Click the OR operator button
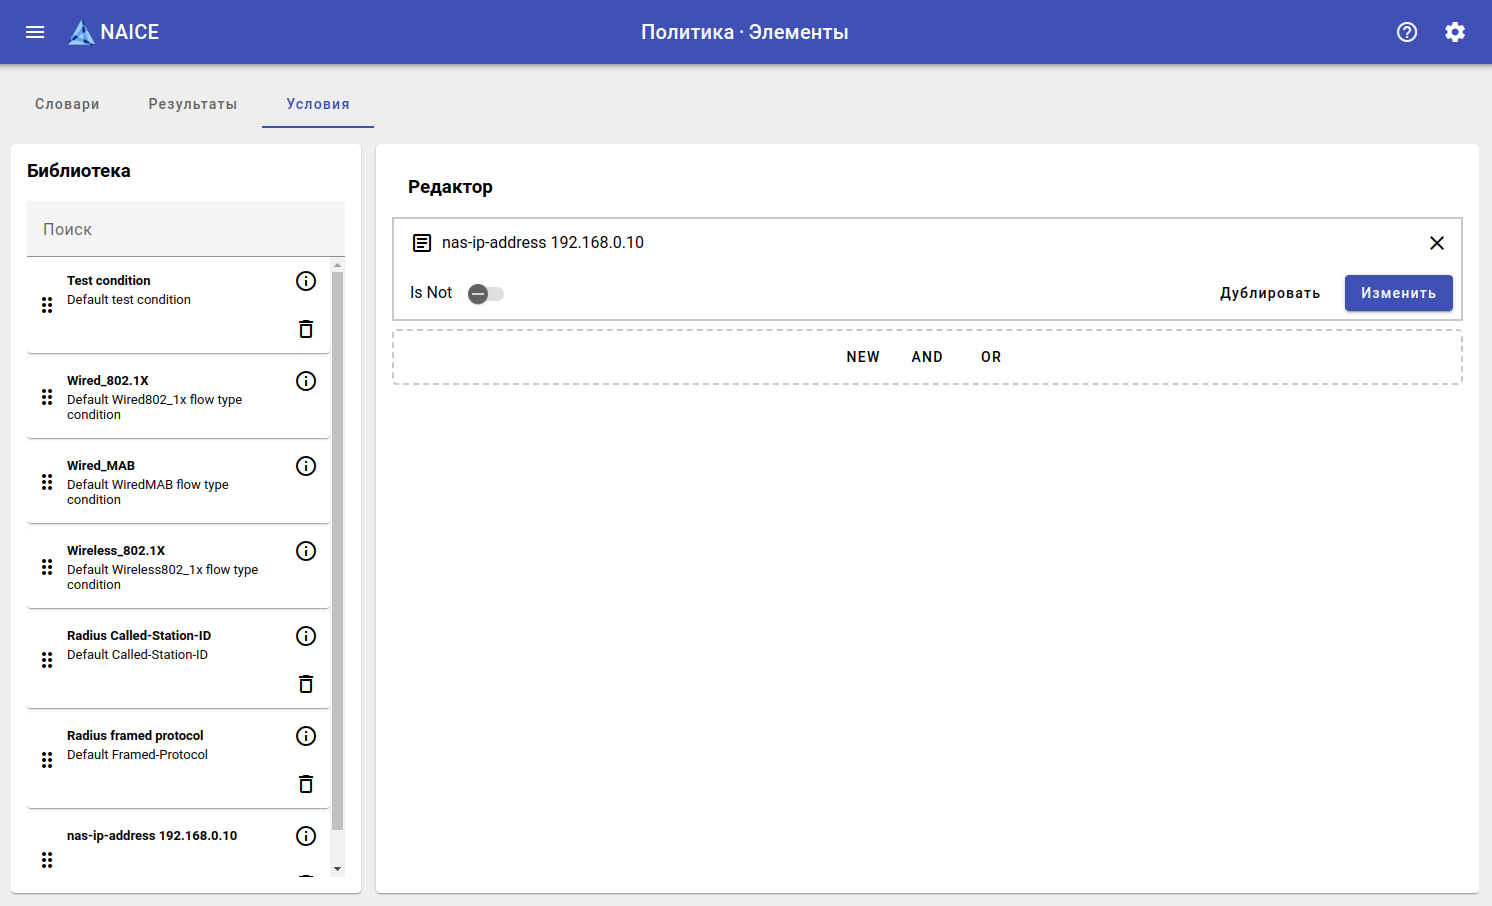The height and width of the screenshot is (906, 1492). point(991,357)
